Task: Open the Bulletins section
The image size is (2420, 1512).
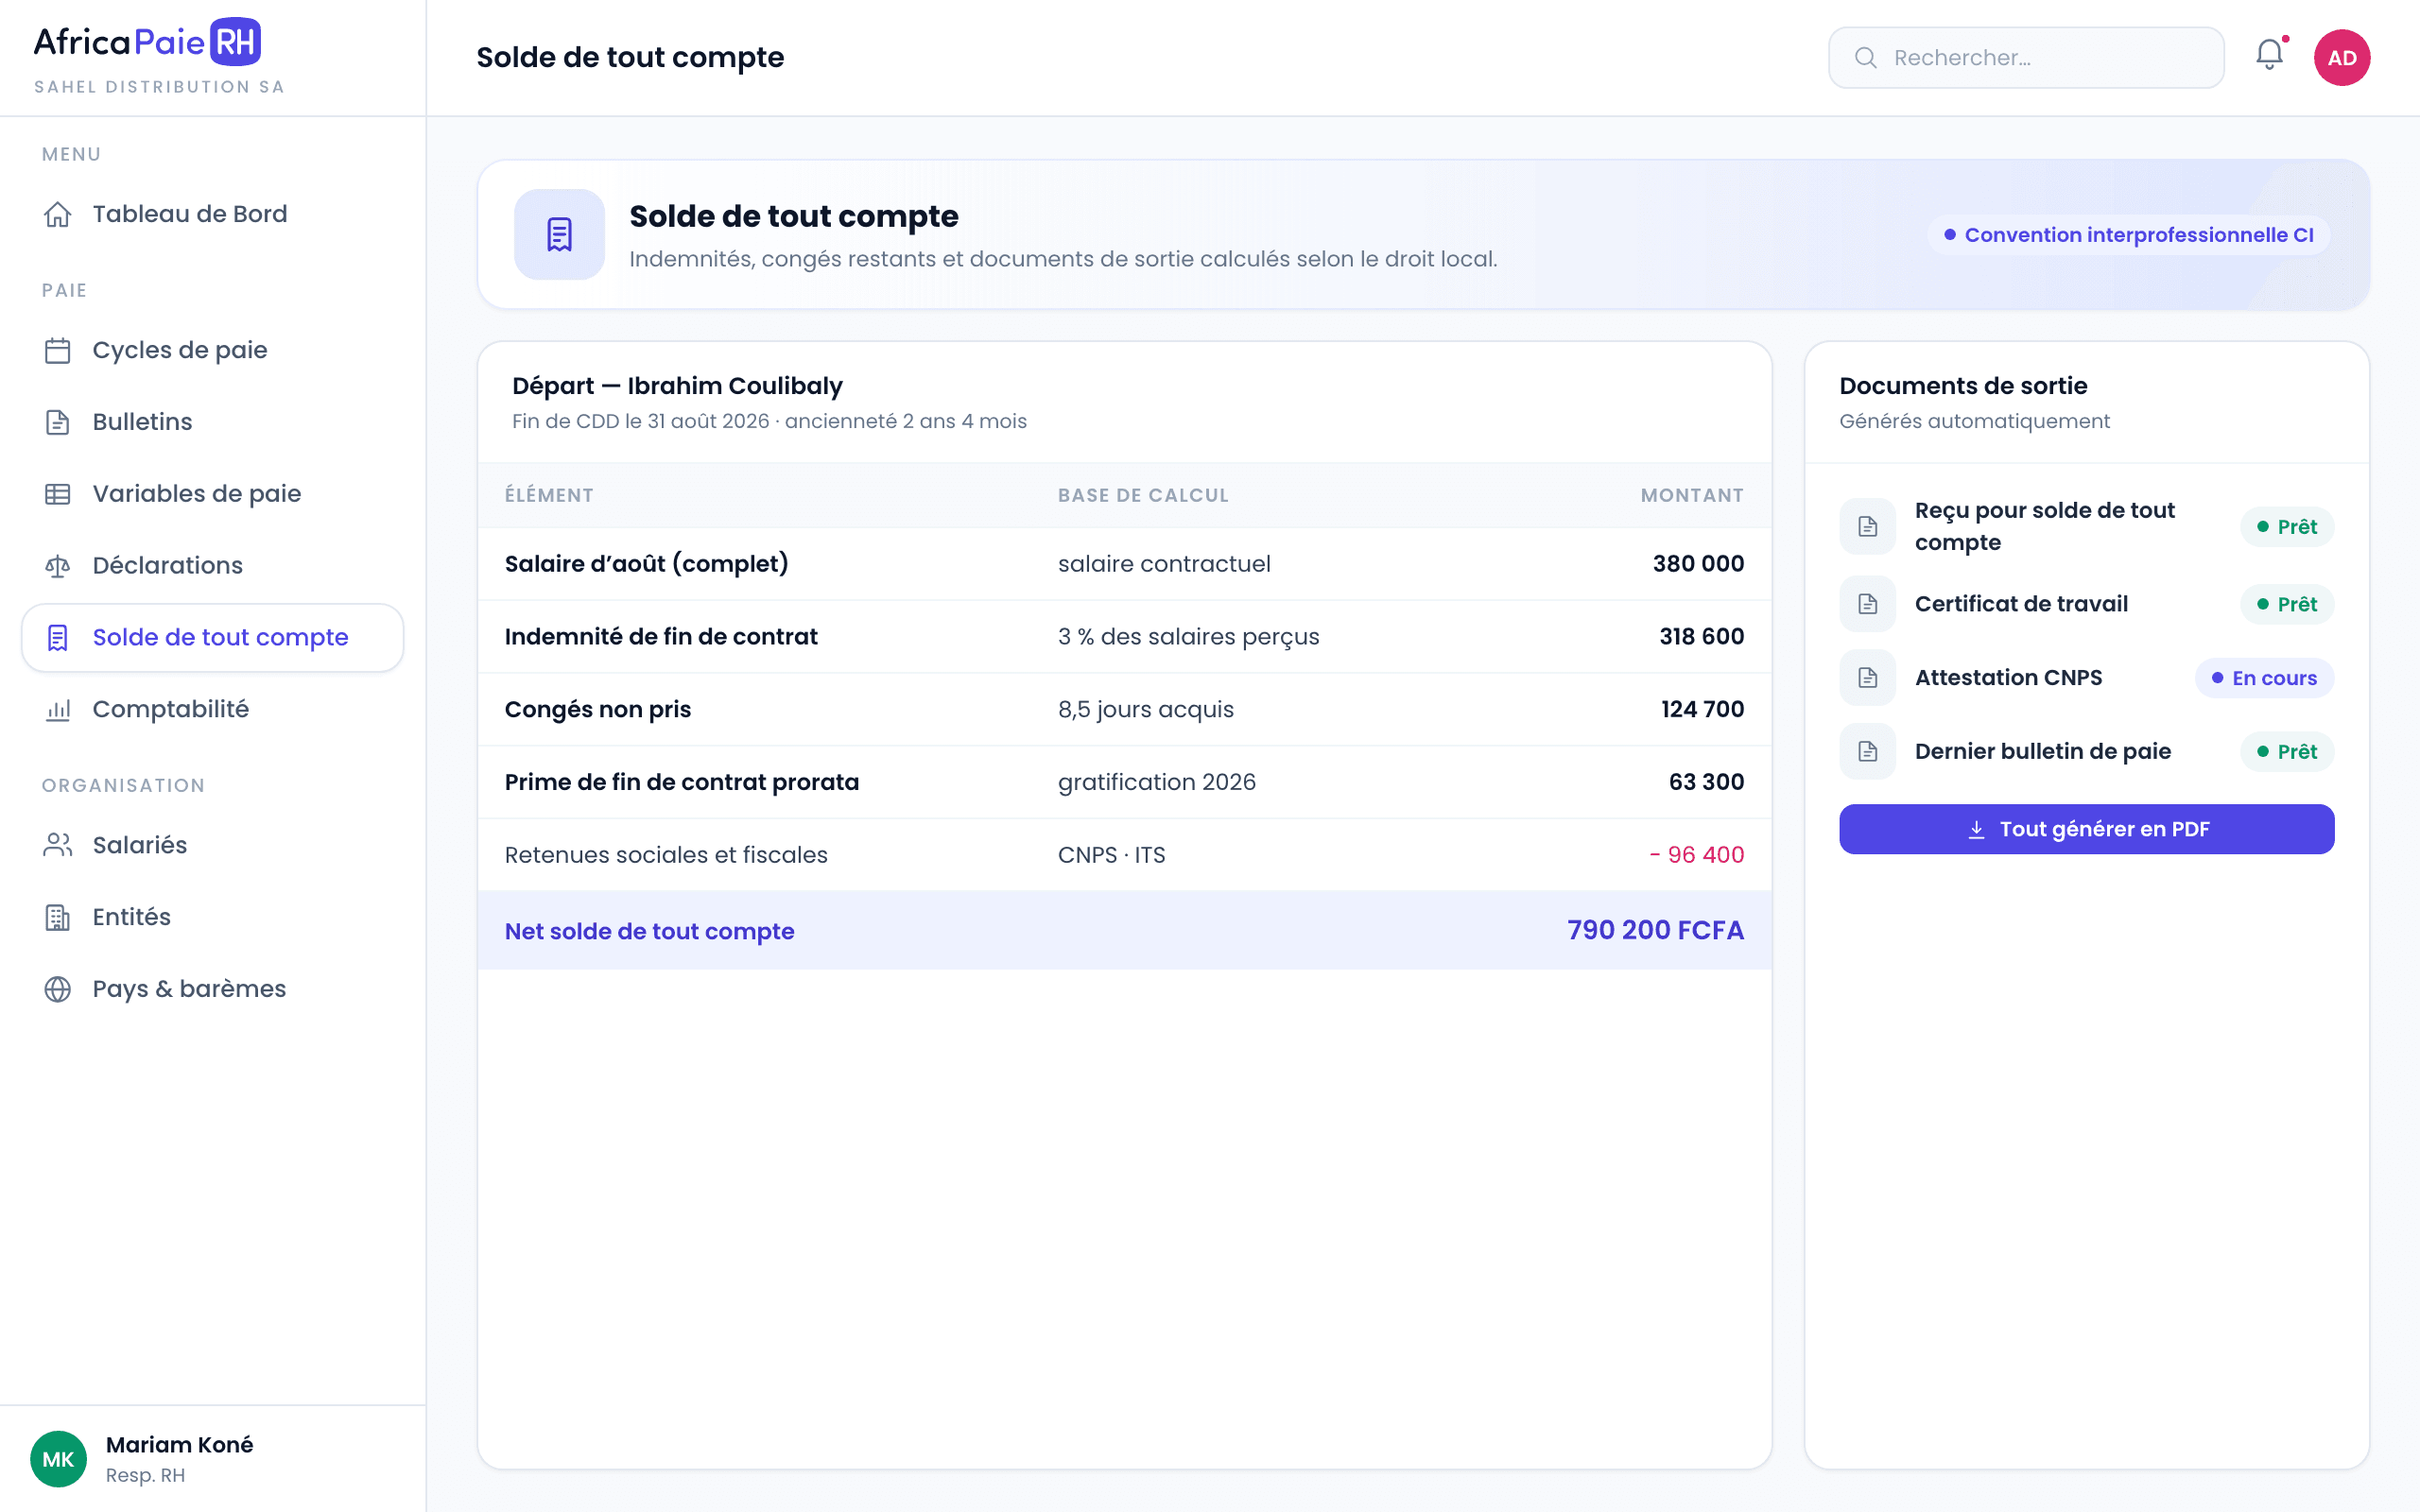Action: click(x=212, y=422)
